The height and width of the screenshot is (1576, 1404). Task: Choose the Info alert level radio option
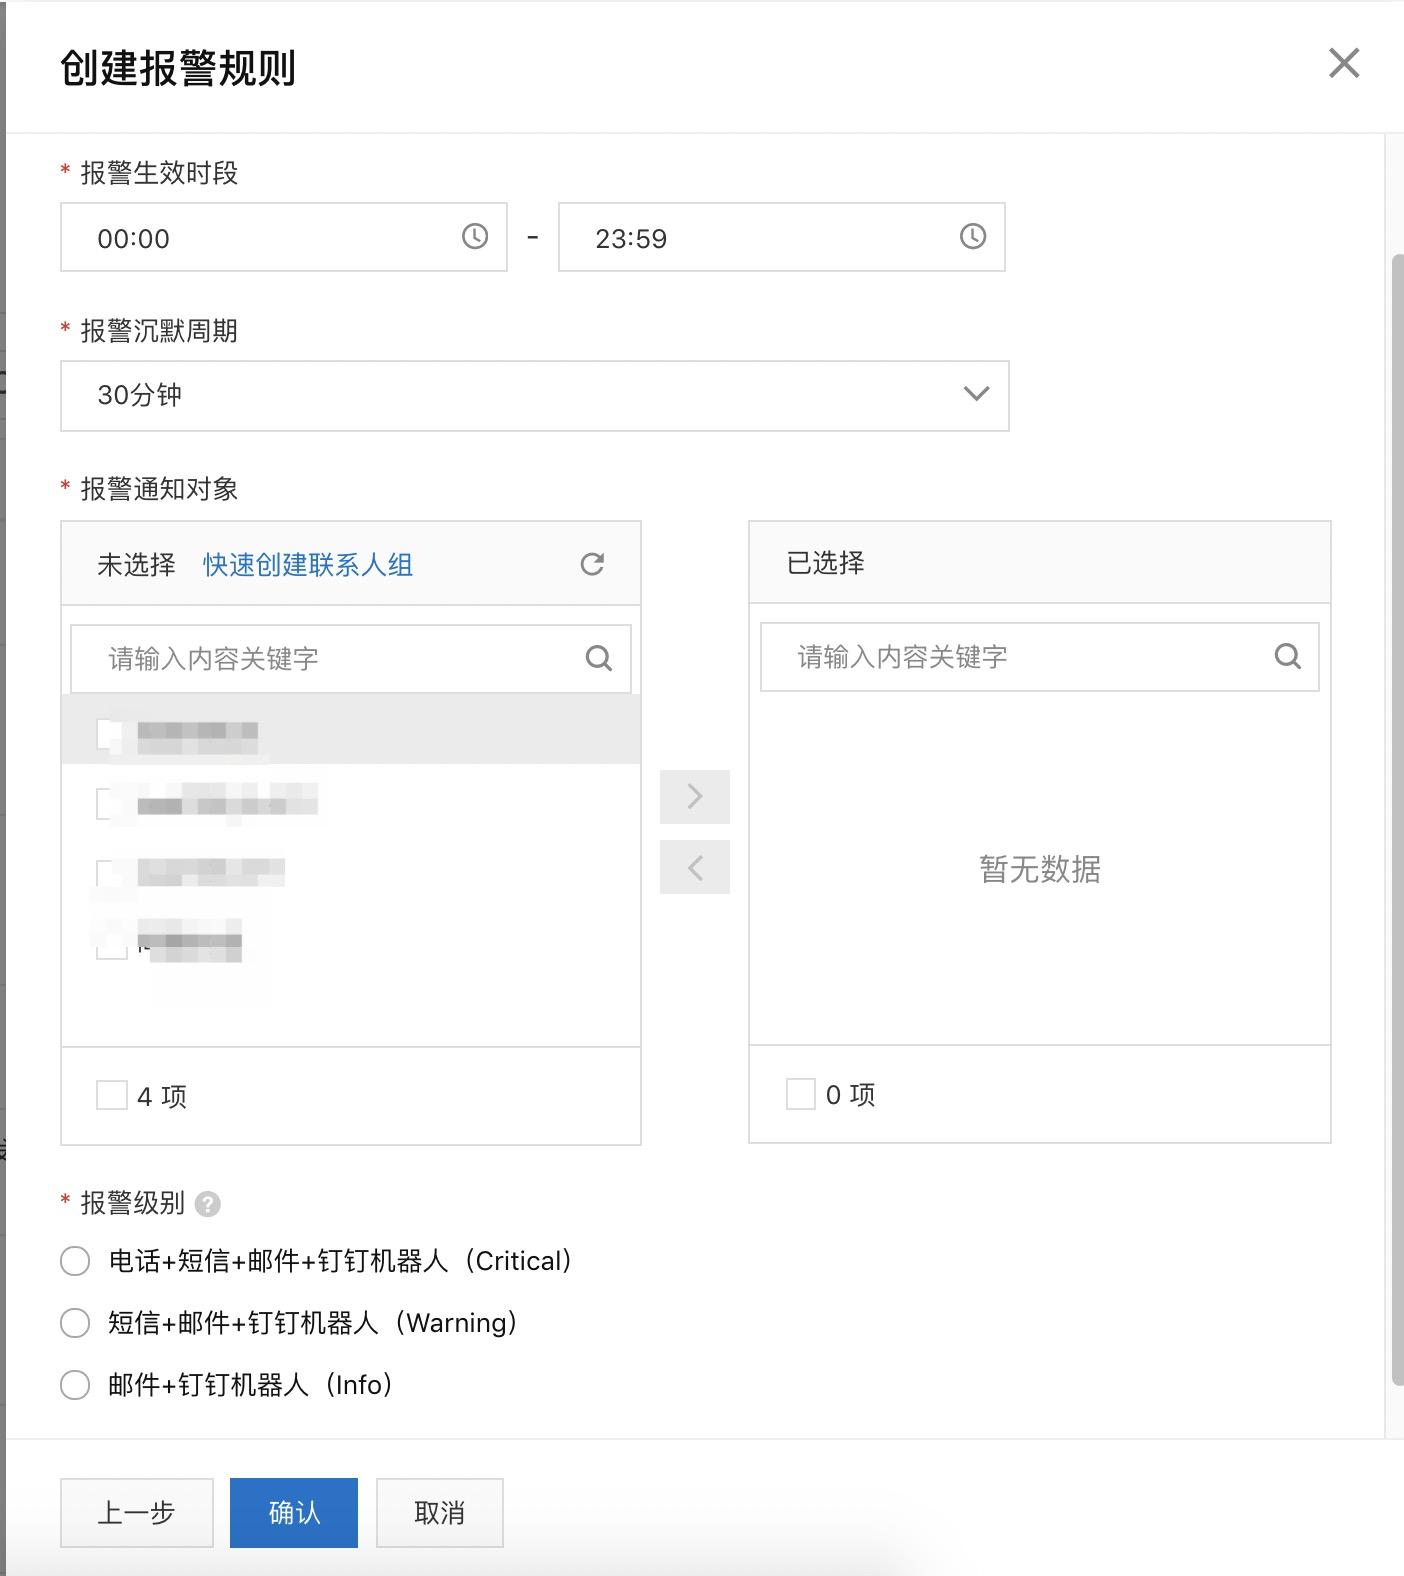point(75,1385)
